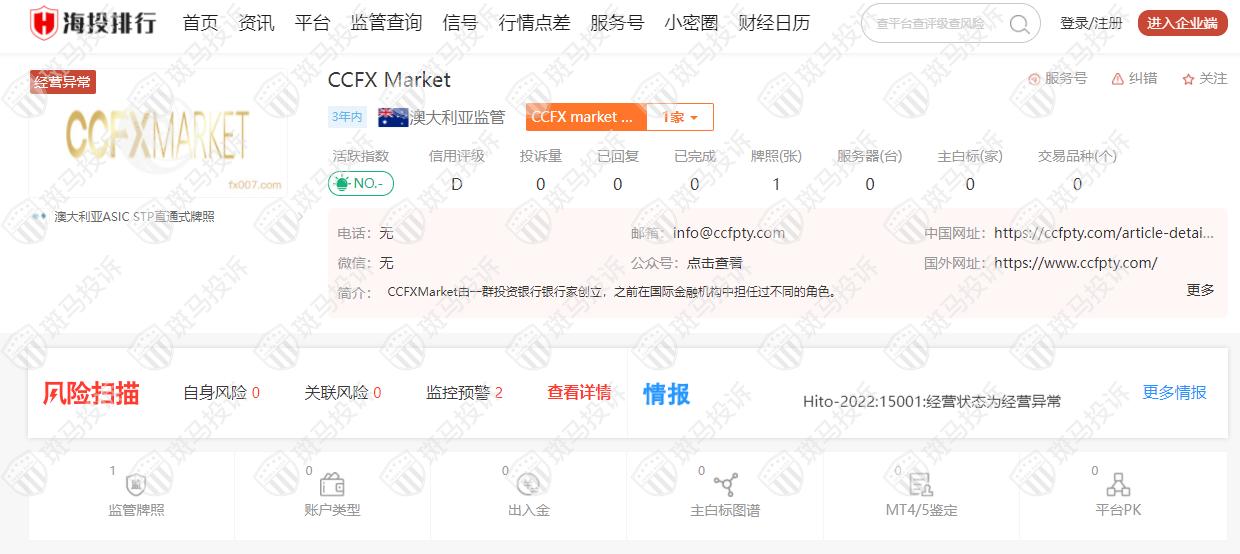Open the 首页 menu item
The width and height of the screenshot is (1240, 554).
point(201,23)
